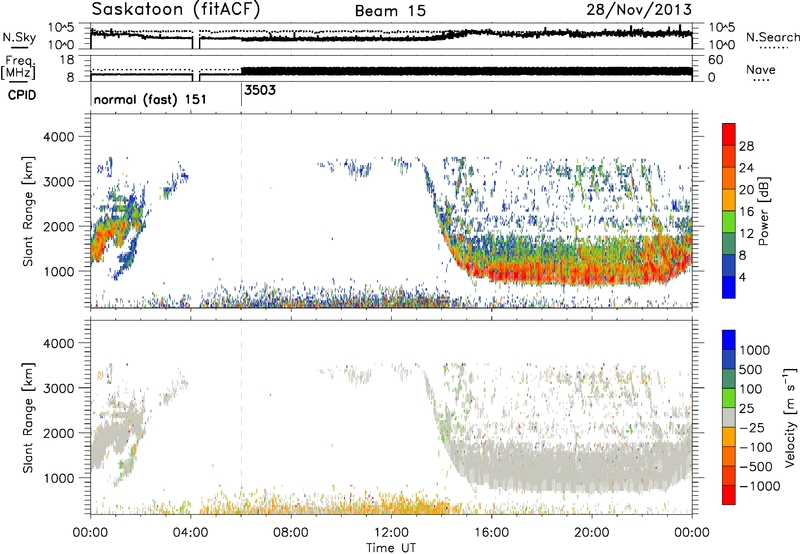Click the 'Slant Range [km]' label of velocity panel

(x=28, y=417)
